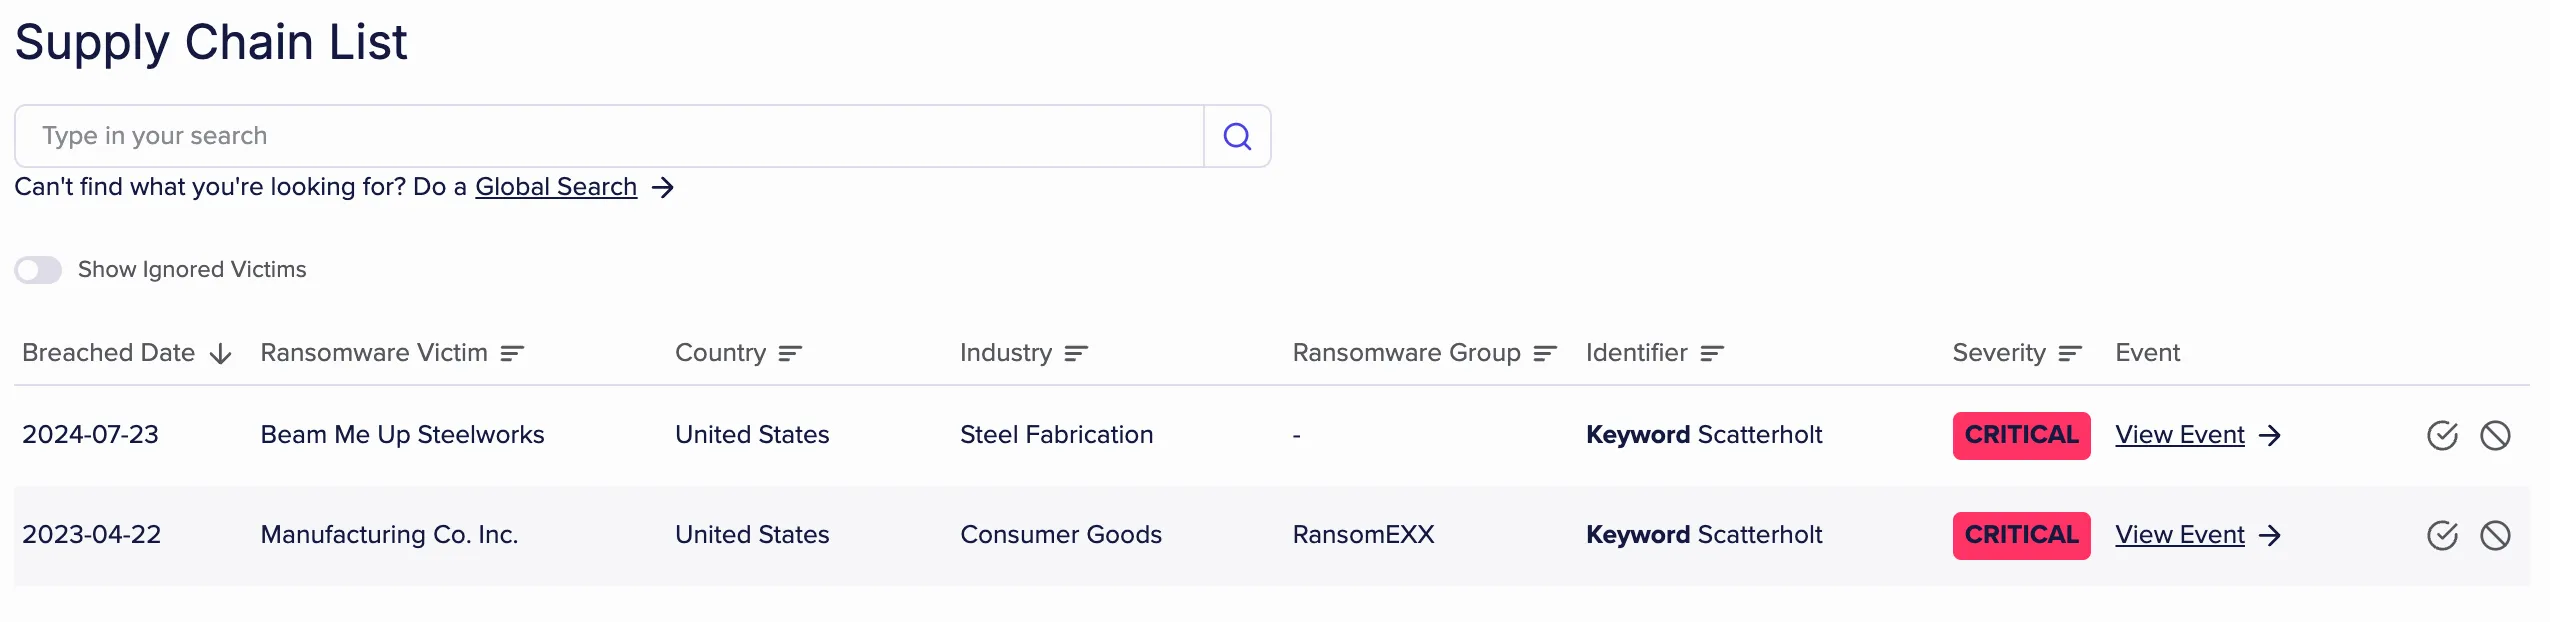Click the Event column header
Viewport: 2550px width, 622px height.
point(2147,353)
